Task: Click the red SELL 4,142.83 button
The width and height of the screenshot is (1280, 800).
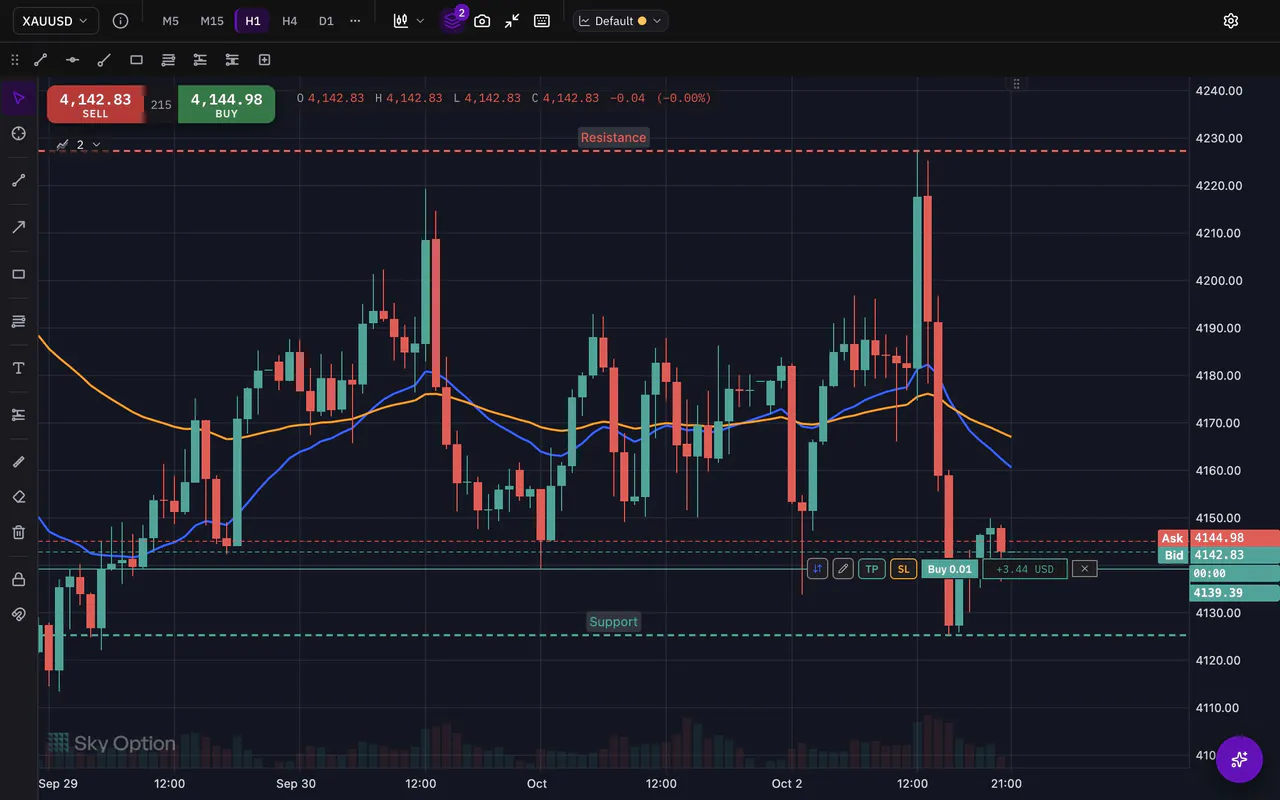Action: coord(95,104)
